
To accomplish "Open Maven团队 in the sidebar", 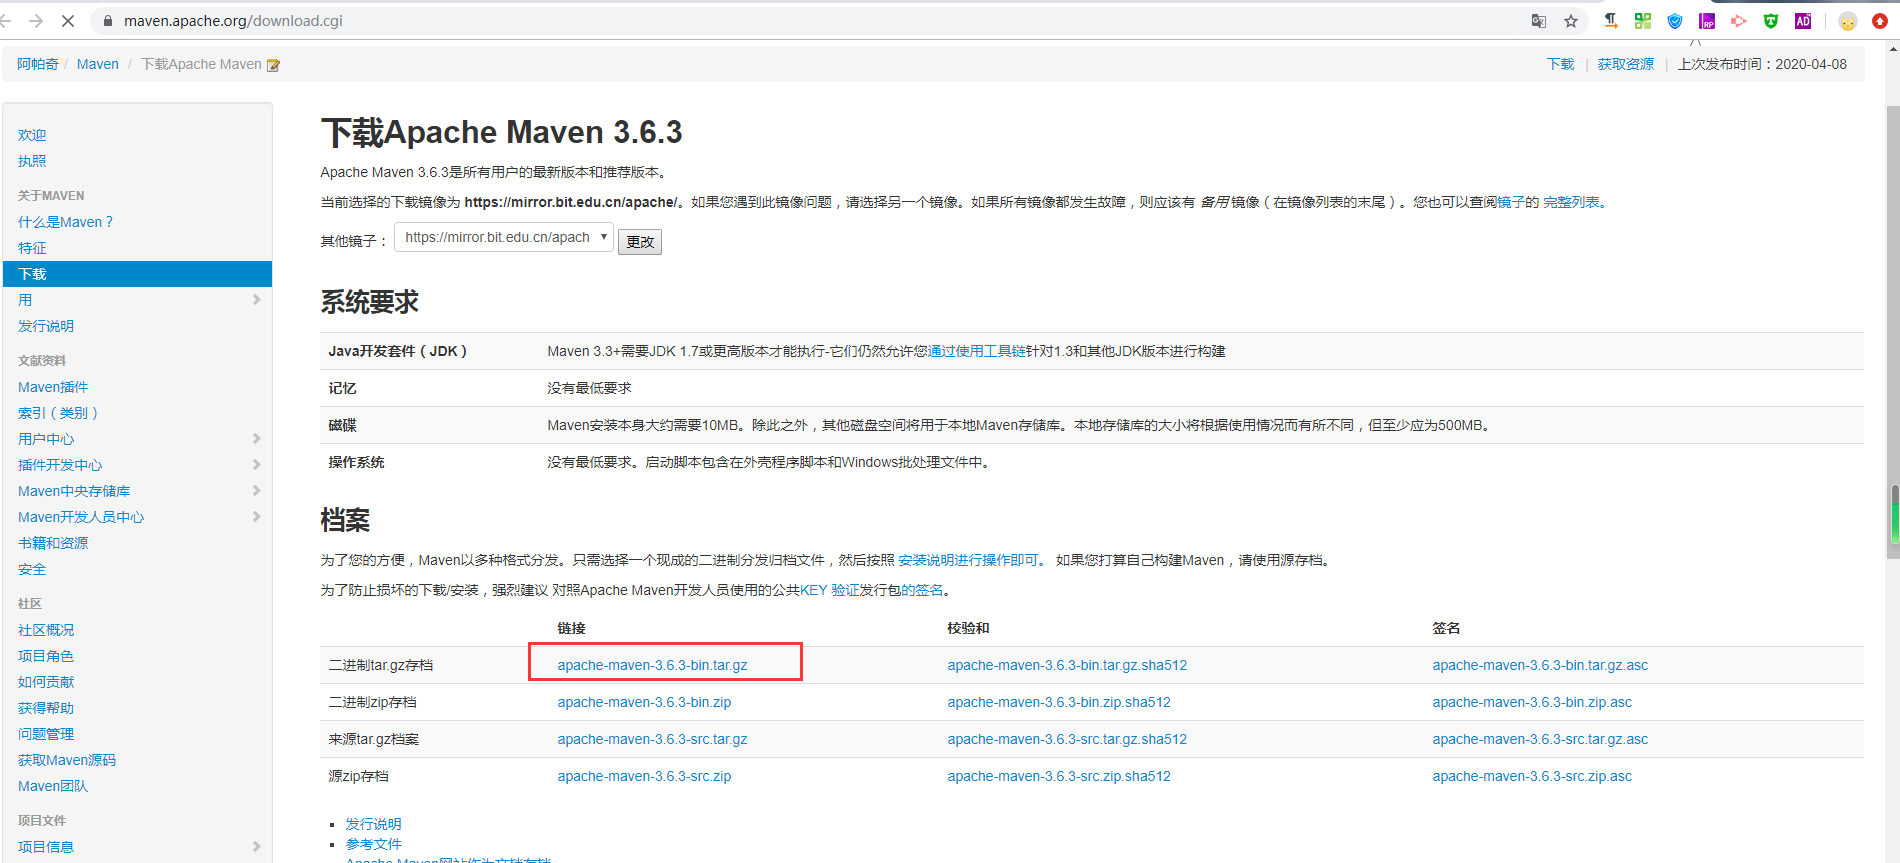I will (53, 786).
